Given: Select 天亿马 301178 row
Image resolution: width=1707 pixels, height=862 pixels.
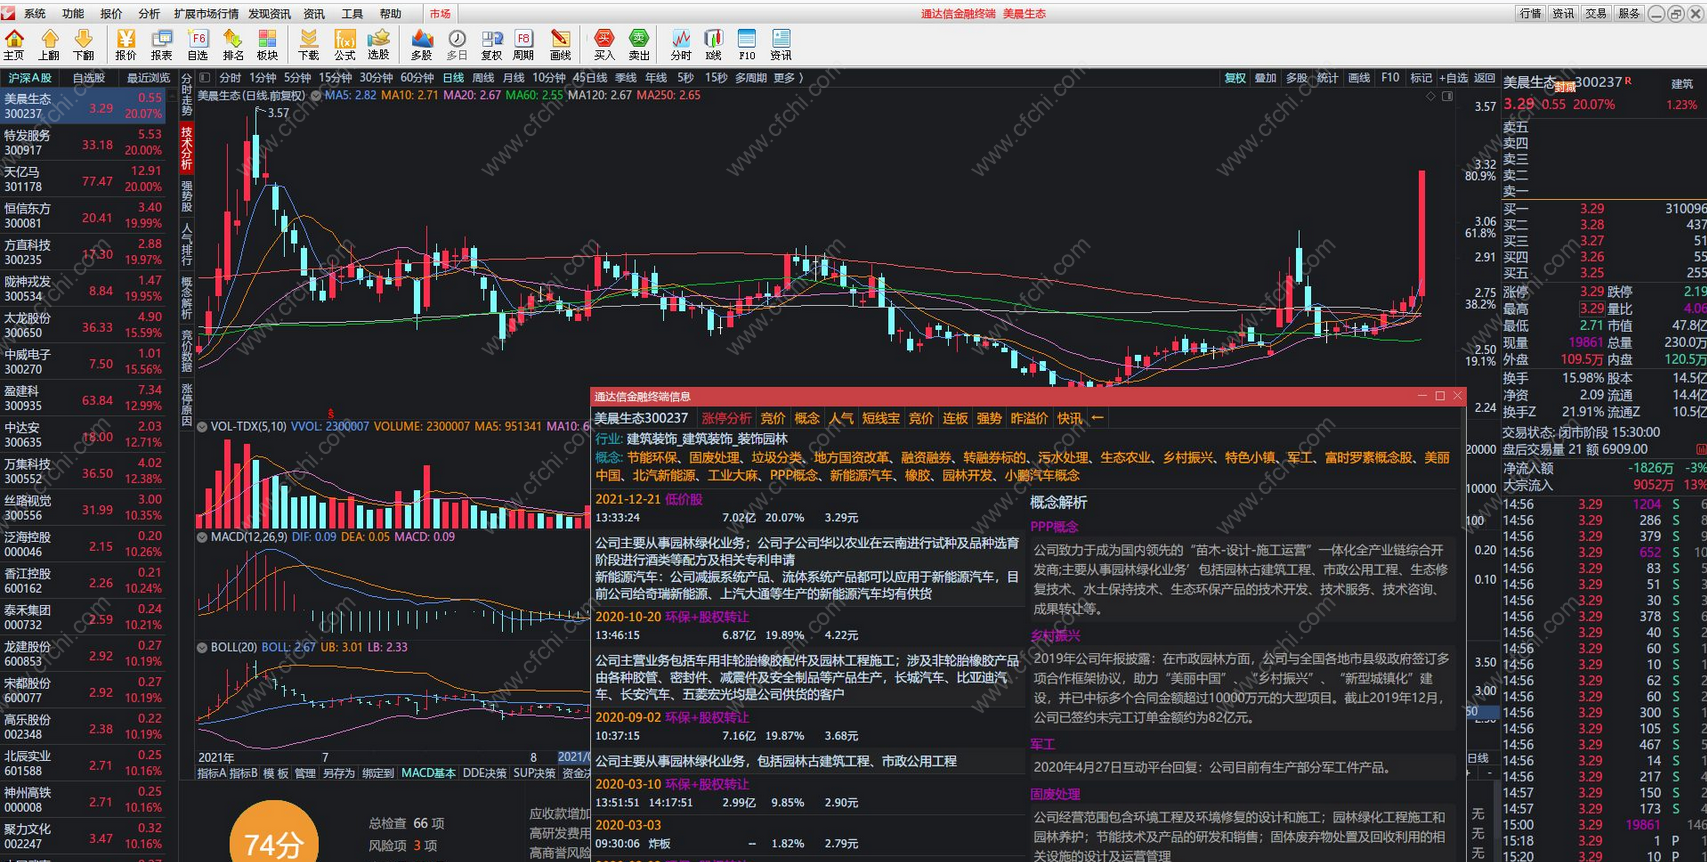Looking at the screenshot, I should (83, 179).
